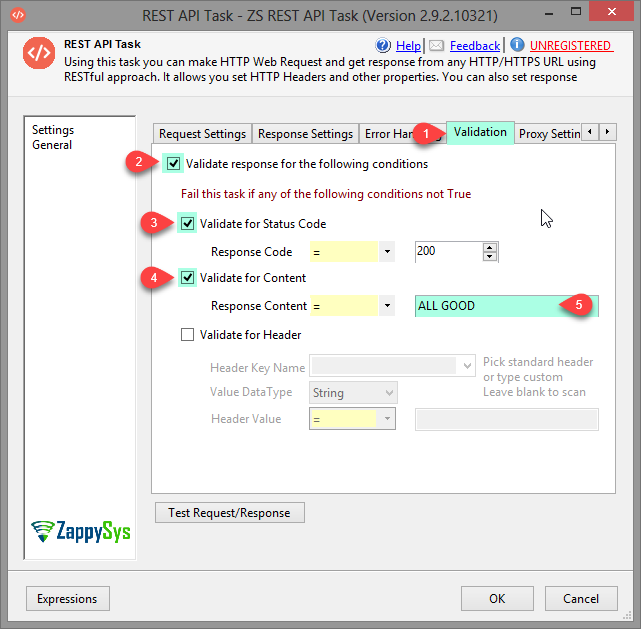This screenshot has width=641, height=629.
Task: Uncheck Validate for Content
Action: coord(188,278)
